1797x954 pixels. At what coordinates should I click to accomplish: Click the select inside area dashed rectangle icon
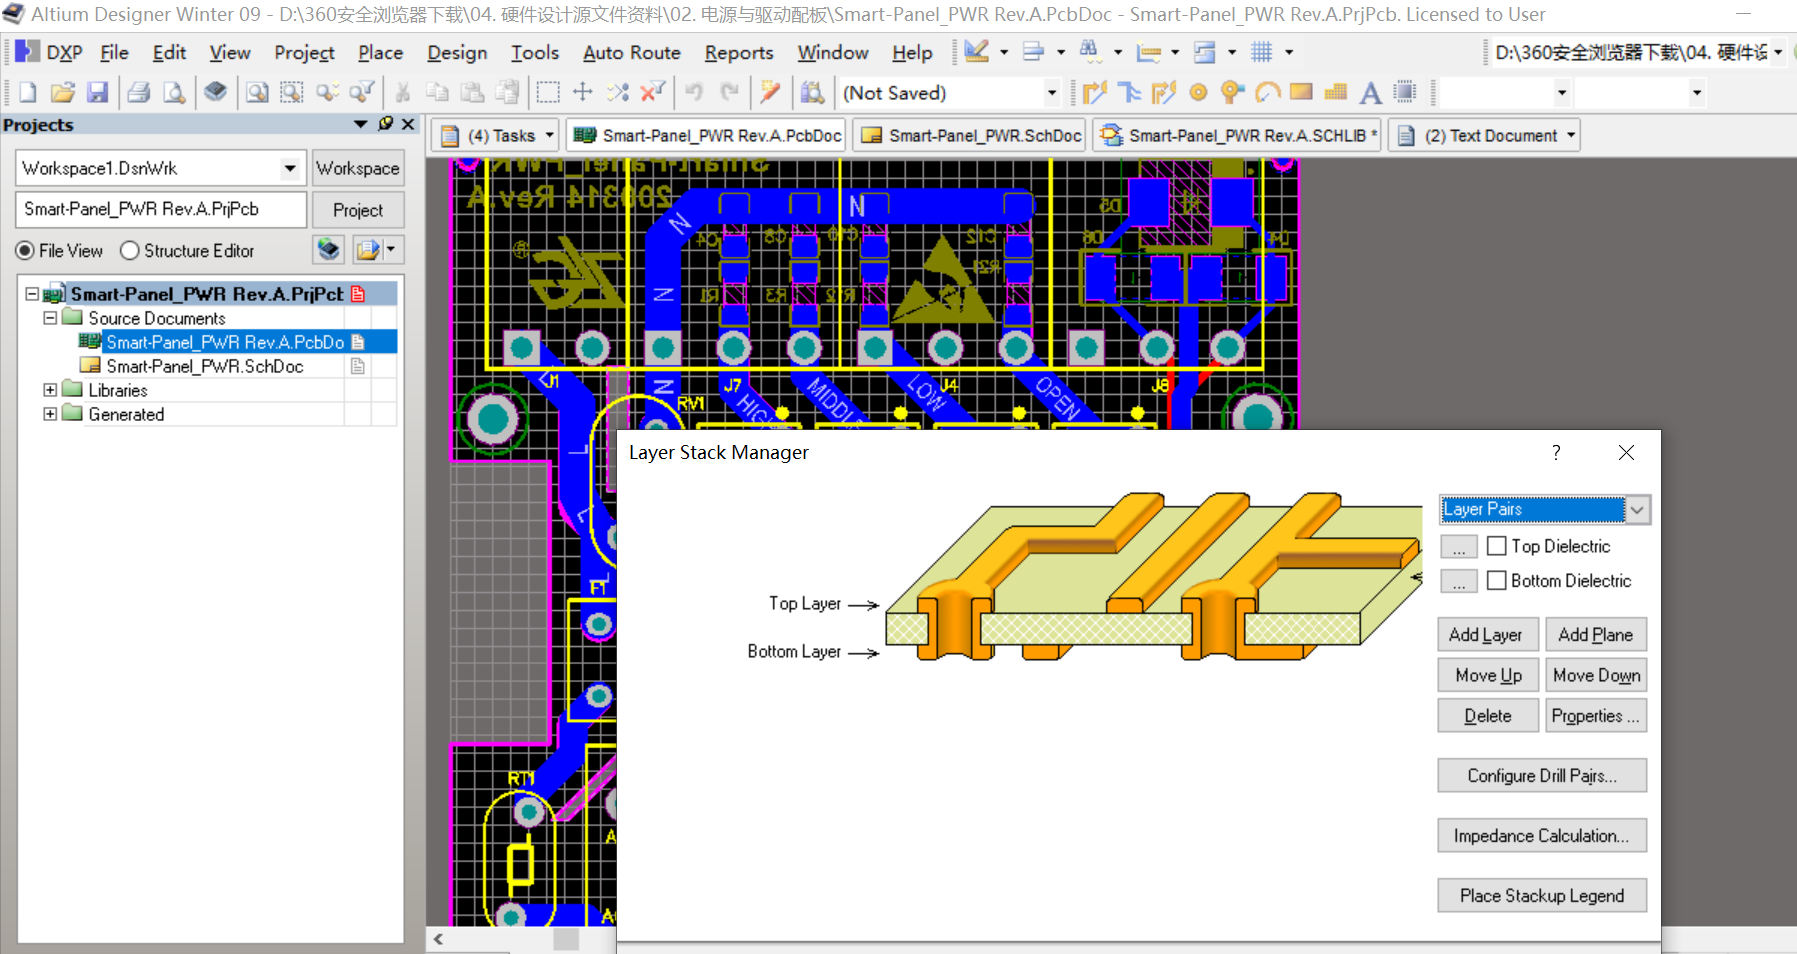tap(547, 93)
